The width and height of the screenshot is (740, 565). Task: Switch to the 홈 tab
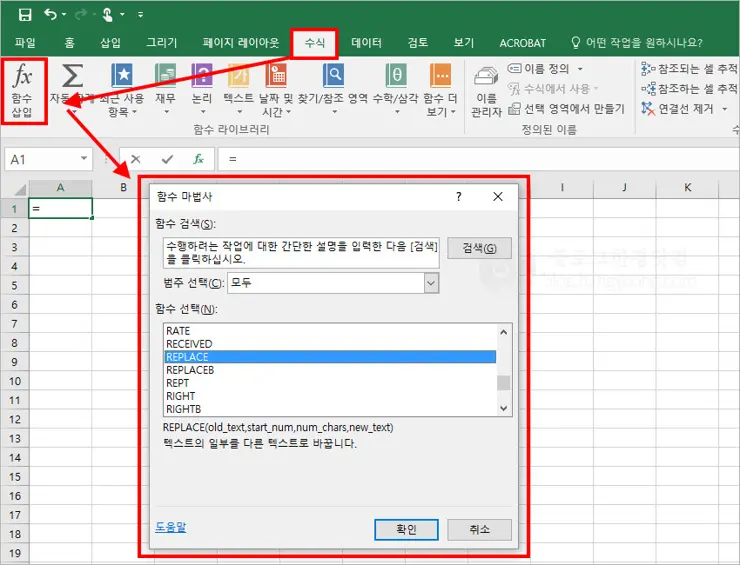tap(69, 43)
